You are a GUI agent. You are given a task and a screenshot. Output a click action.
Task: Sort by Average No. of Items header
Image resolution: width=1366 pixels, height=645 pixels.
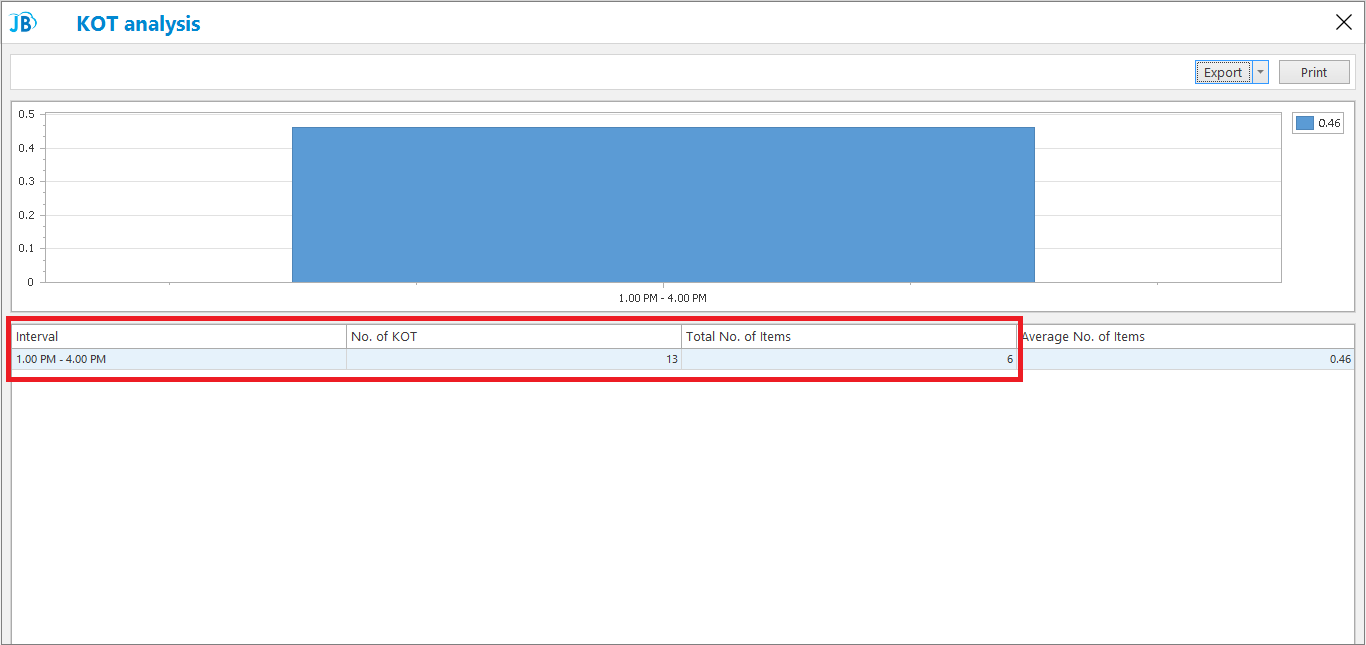pyautogui.click(x=1186, y=336)
